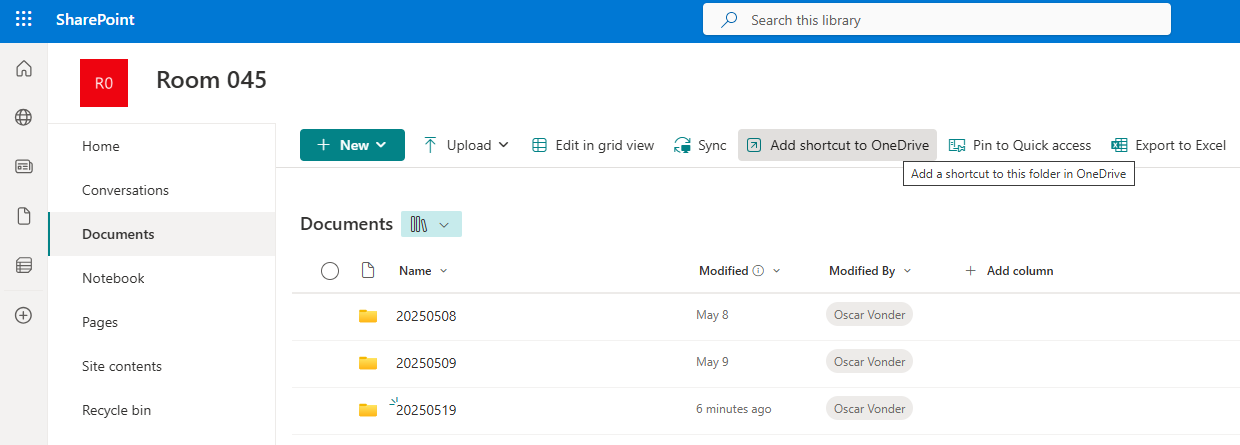Click the Pin to Quick access icon
1240x445 pixels.
point(957,145)
